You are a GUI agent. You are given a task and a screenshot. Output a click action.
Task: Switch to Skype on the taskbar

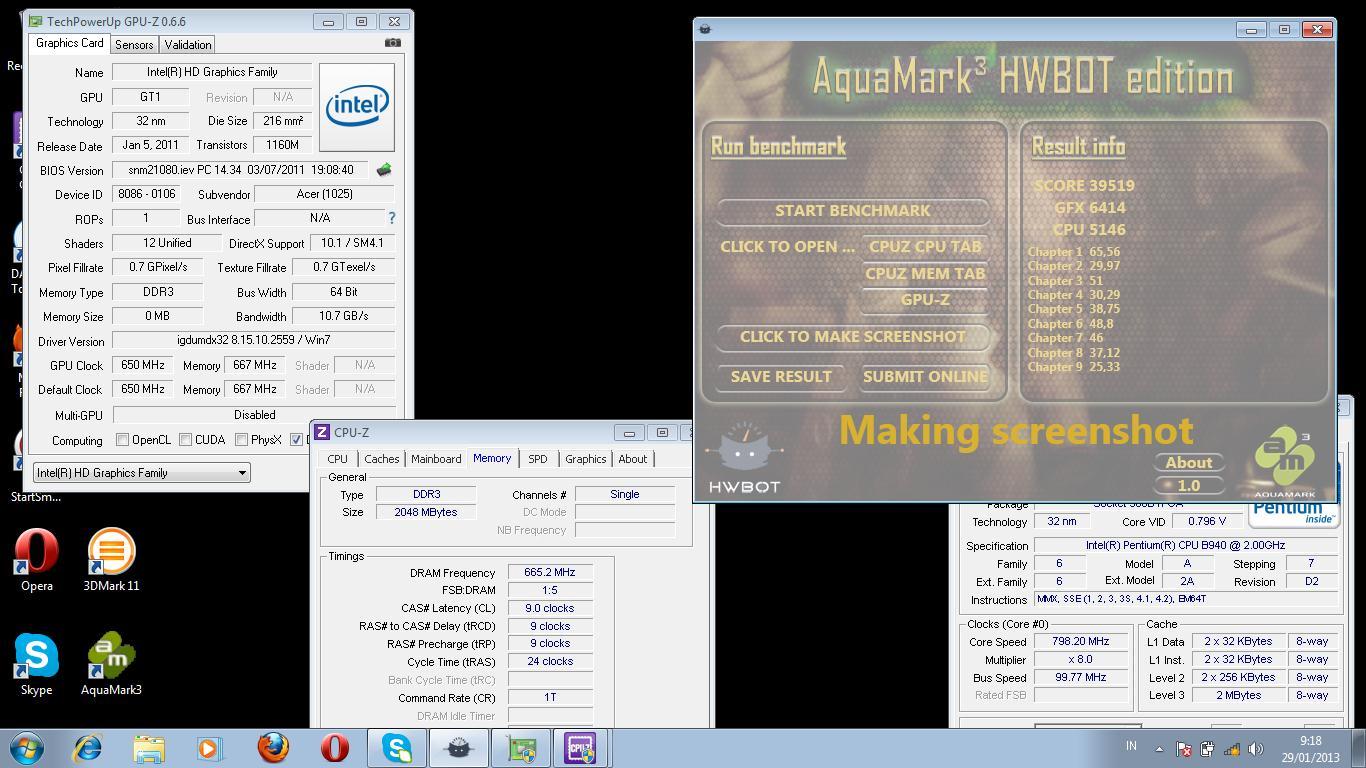(397, 748)
